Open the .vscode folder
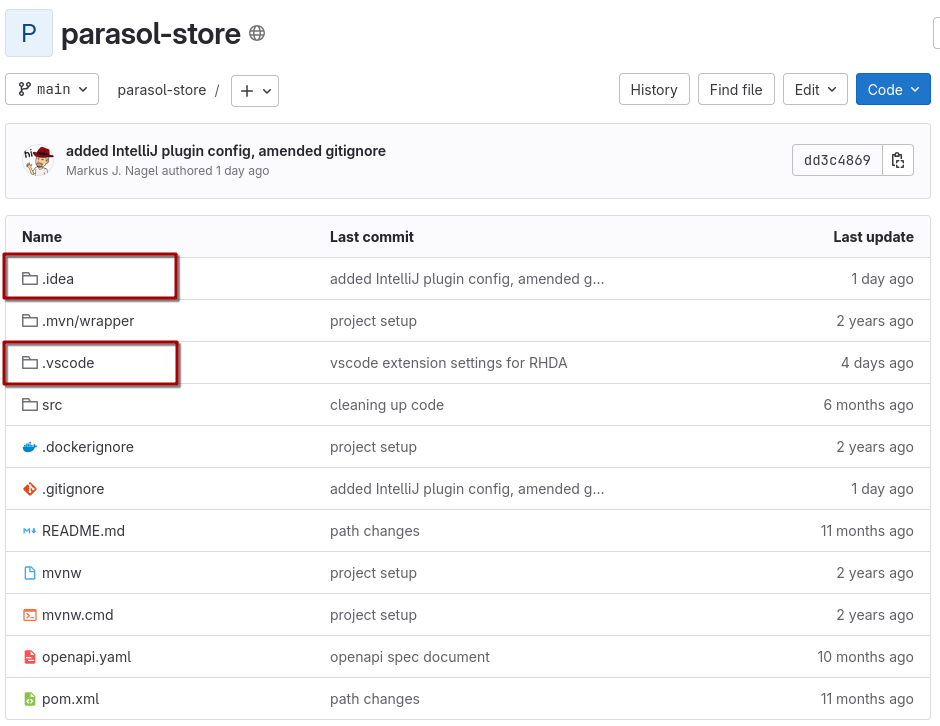The image size is (940, 726). coord(68,363)
